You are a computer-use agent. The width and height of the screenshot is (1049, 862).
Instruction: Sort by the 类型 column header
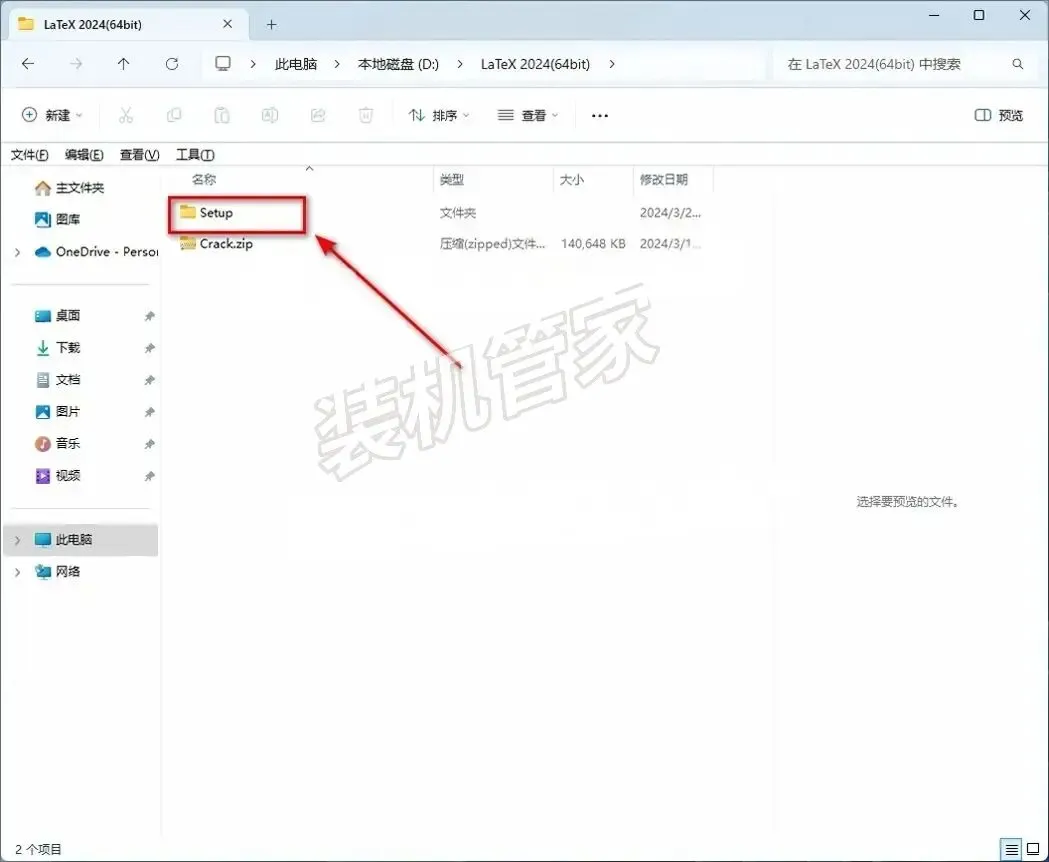tap(452, 179)
